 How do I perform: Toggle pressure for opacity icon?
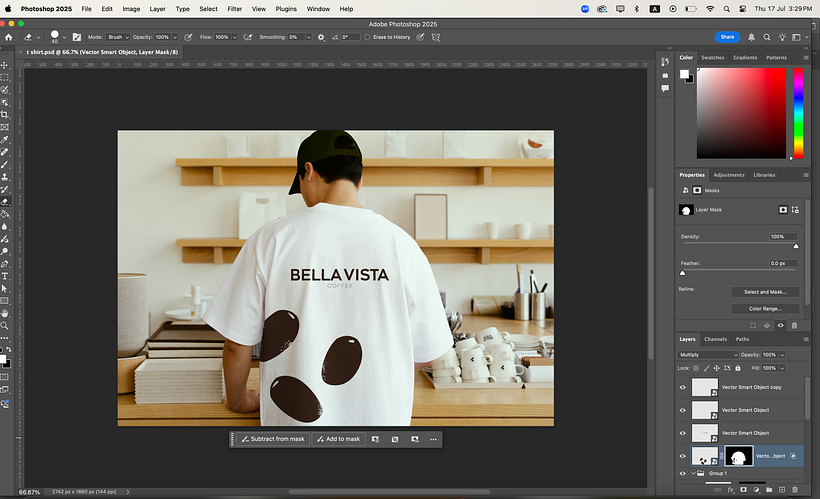pos(188,37)
